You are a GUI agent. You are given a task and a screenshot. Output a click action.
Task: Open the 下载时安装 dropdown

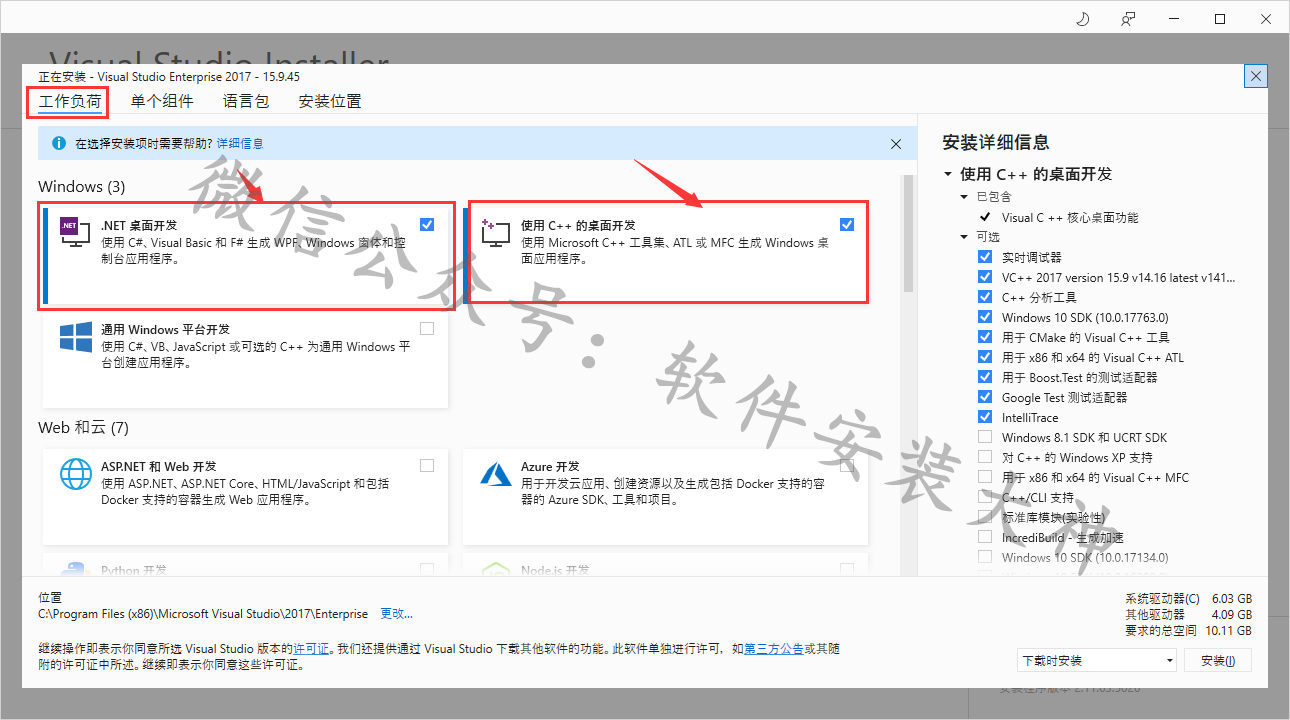(1096, 660)
